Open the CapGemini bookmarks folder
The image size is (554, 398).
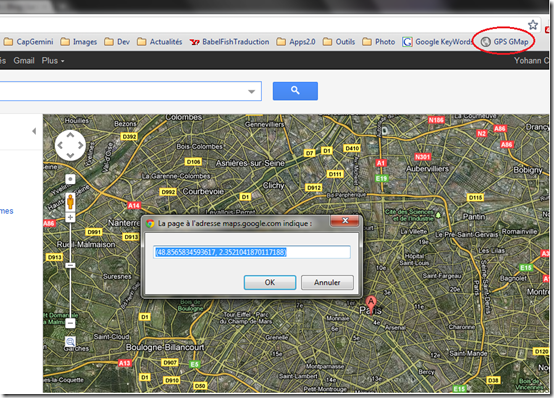[x=28, y=42]
